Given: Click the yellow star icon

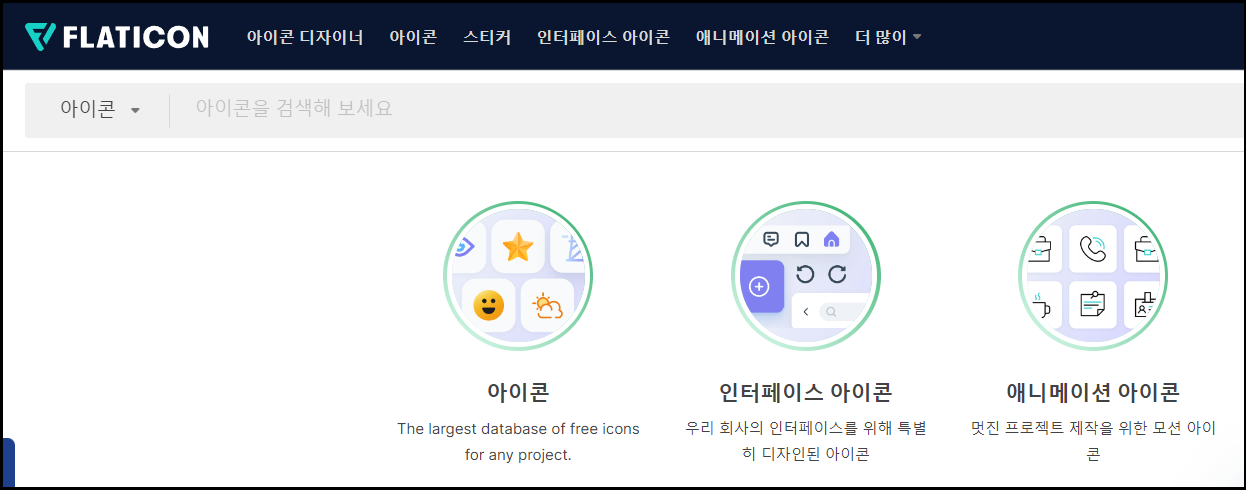Looking at the screenshot, I should pyautogui.click(x=518, y=247).
